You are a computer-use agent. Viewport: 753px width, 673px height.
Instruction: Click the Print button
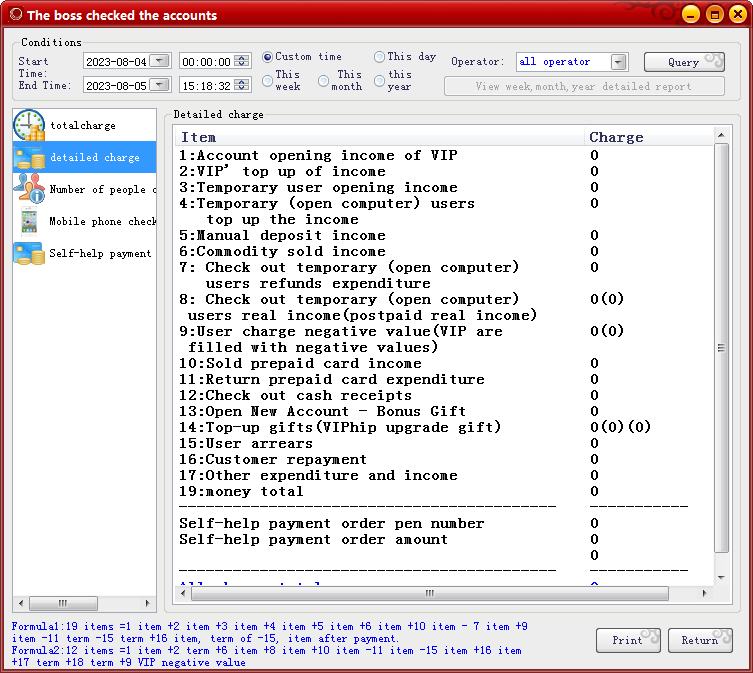(628, 640)
